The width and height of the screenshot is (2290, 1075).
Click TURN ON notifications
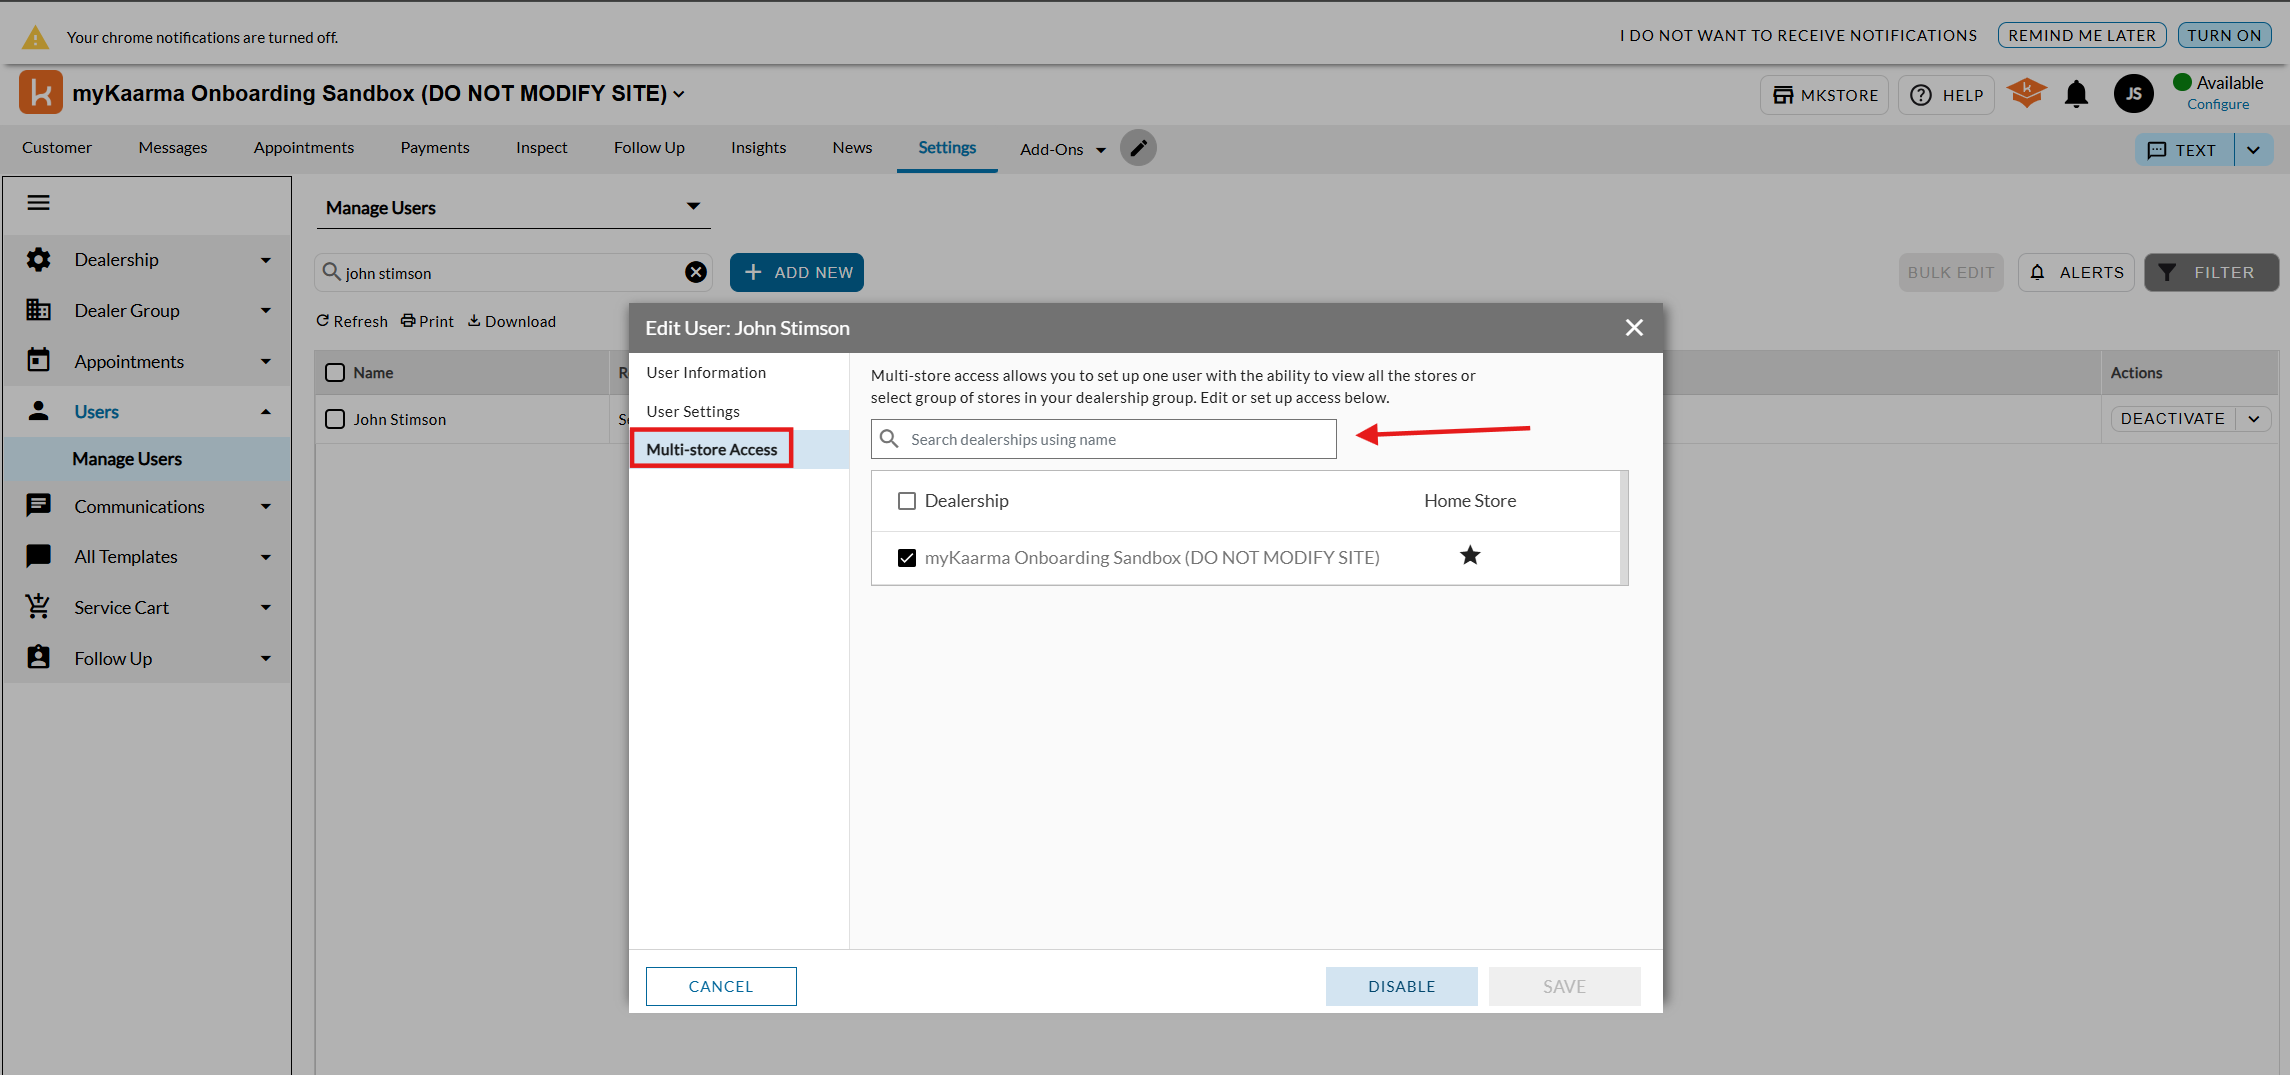point(2224,35)
